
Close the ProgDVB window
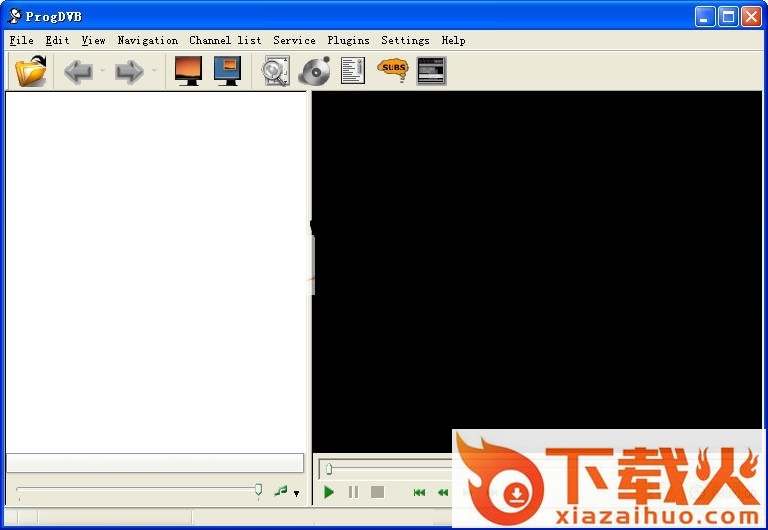(x=751, y=17)
